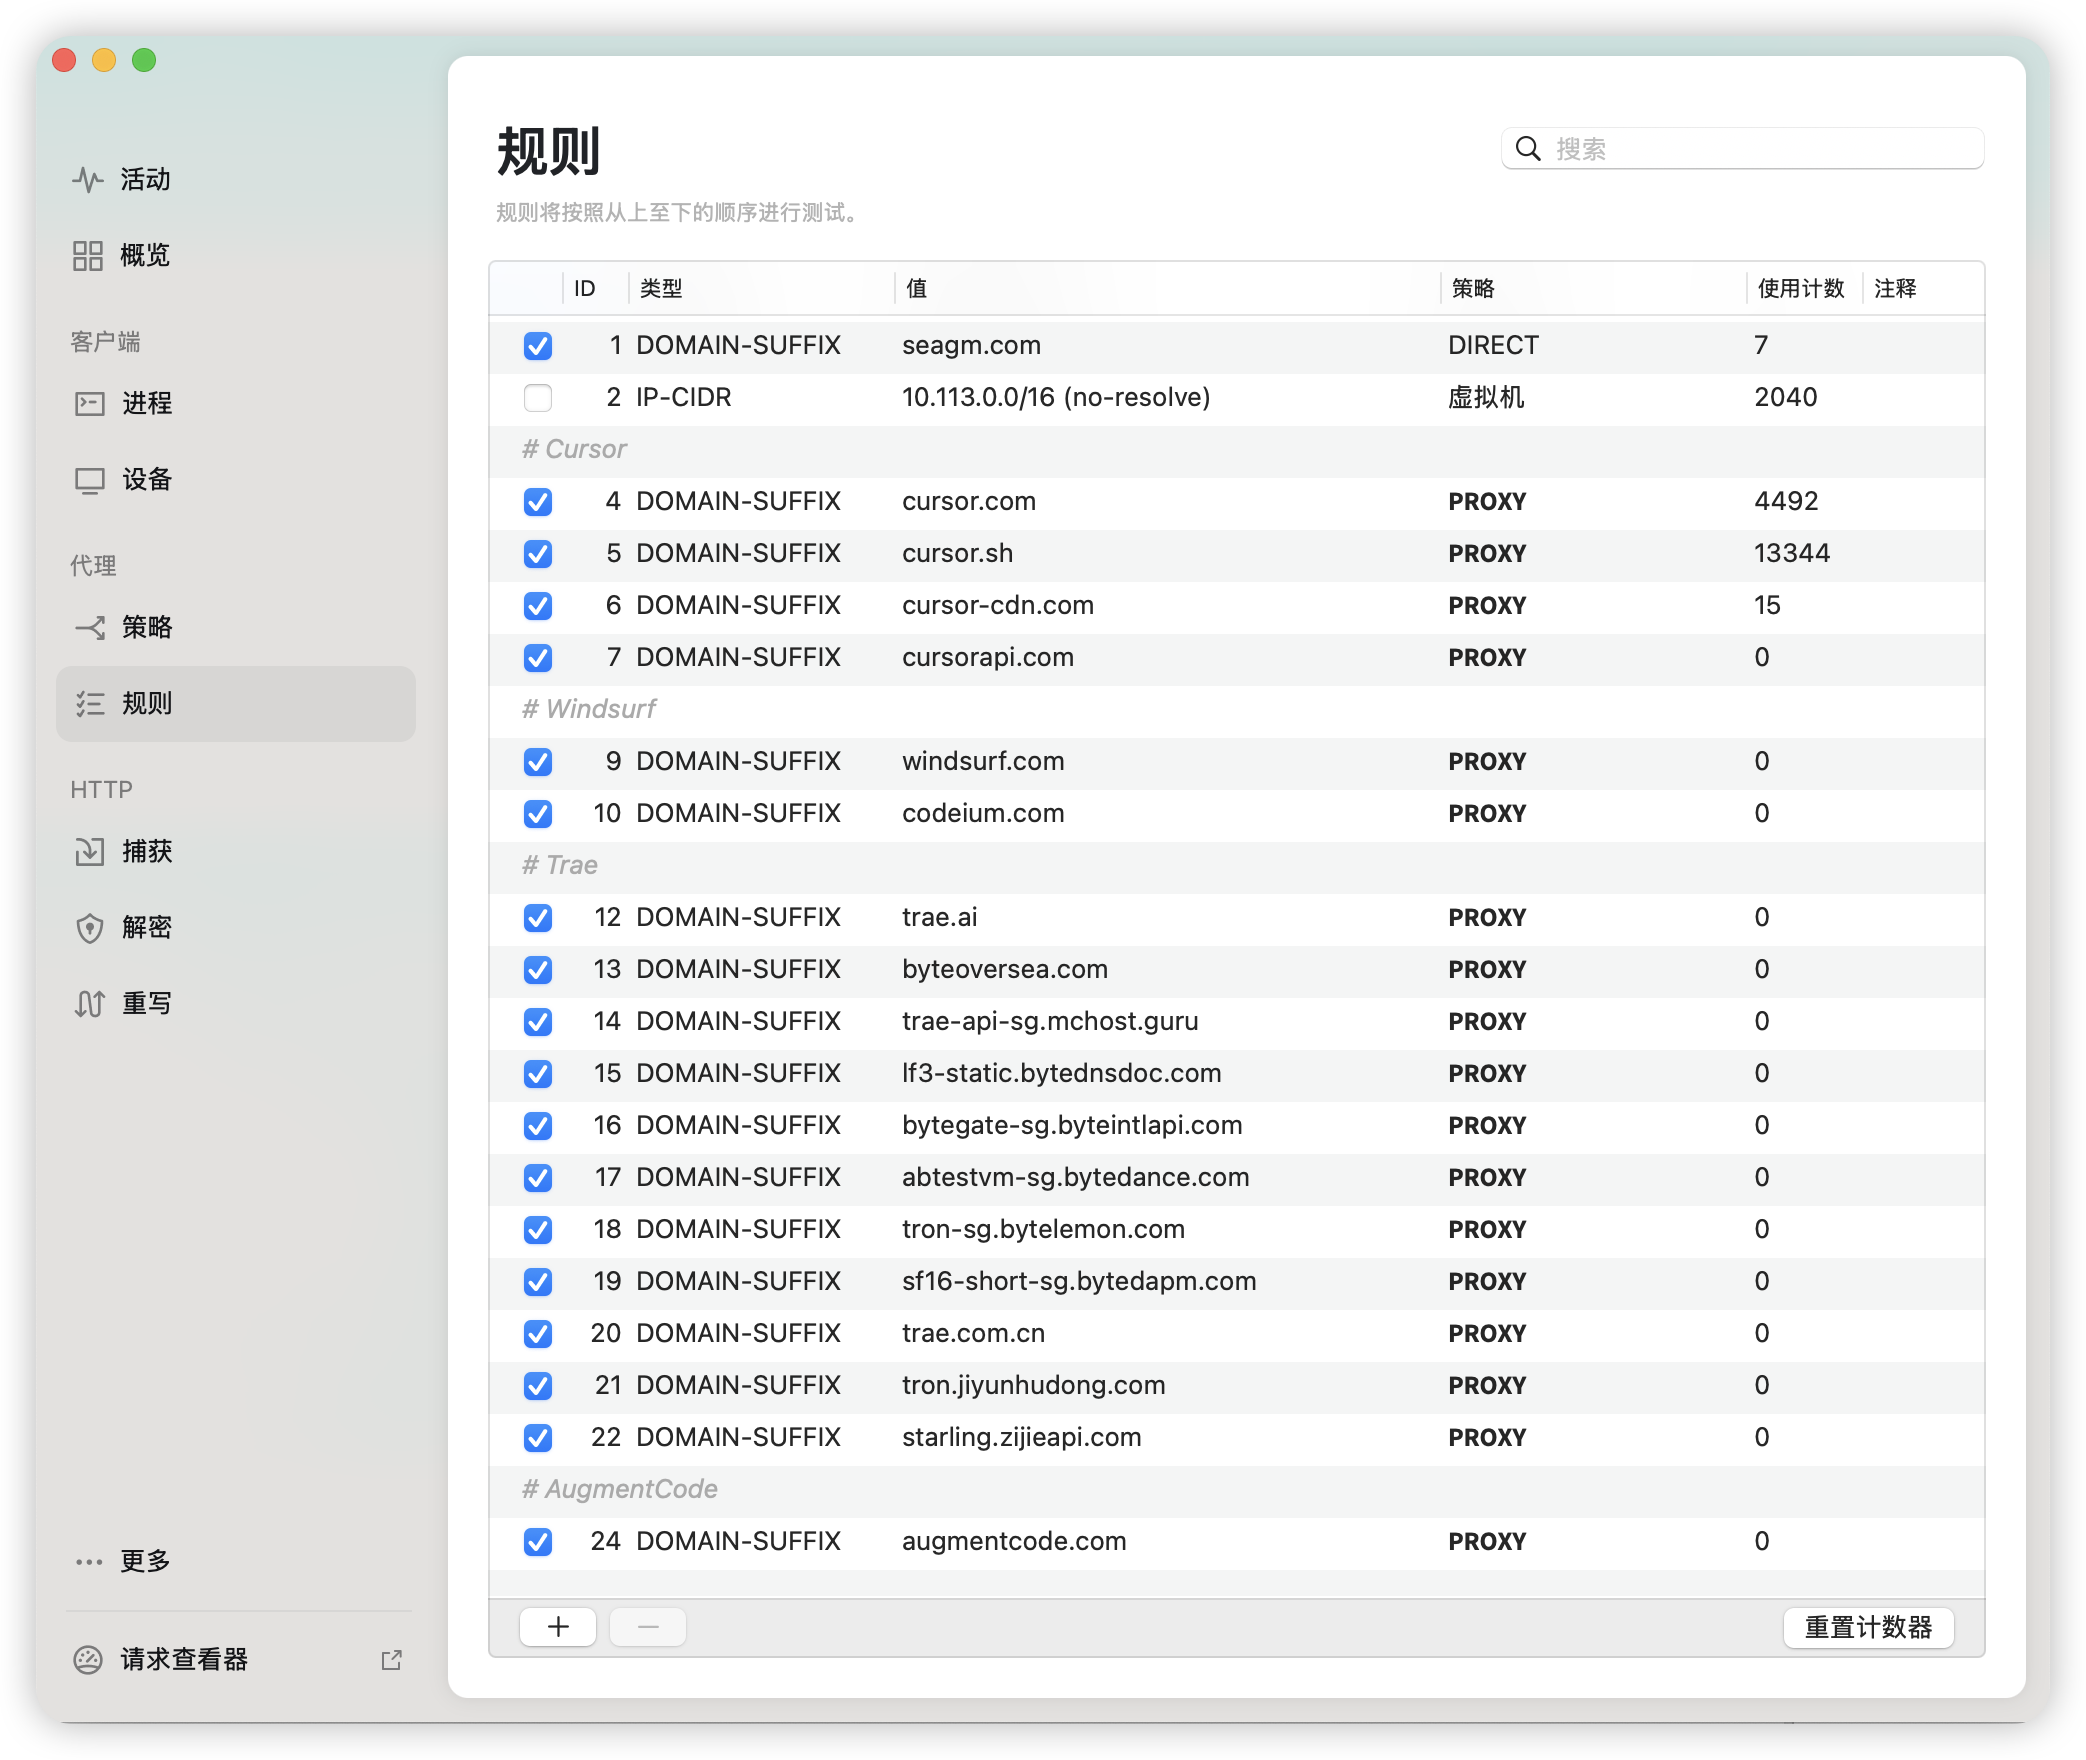
Task: Click the external link icon beside 请求查看器
Action: (392, 1660)
